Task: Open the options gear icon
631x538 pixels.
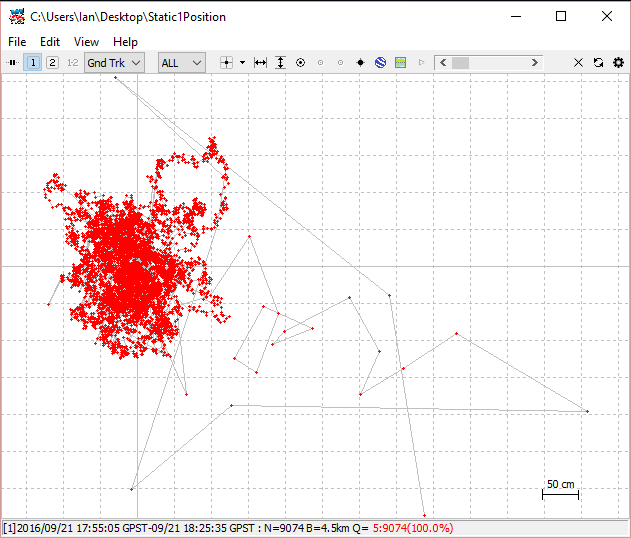Action: tap(619, 63)
